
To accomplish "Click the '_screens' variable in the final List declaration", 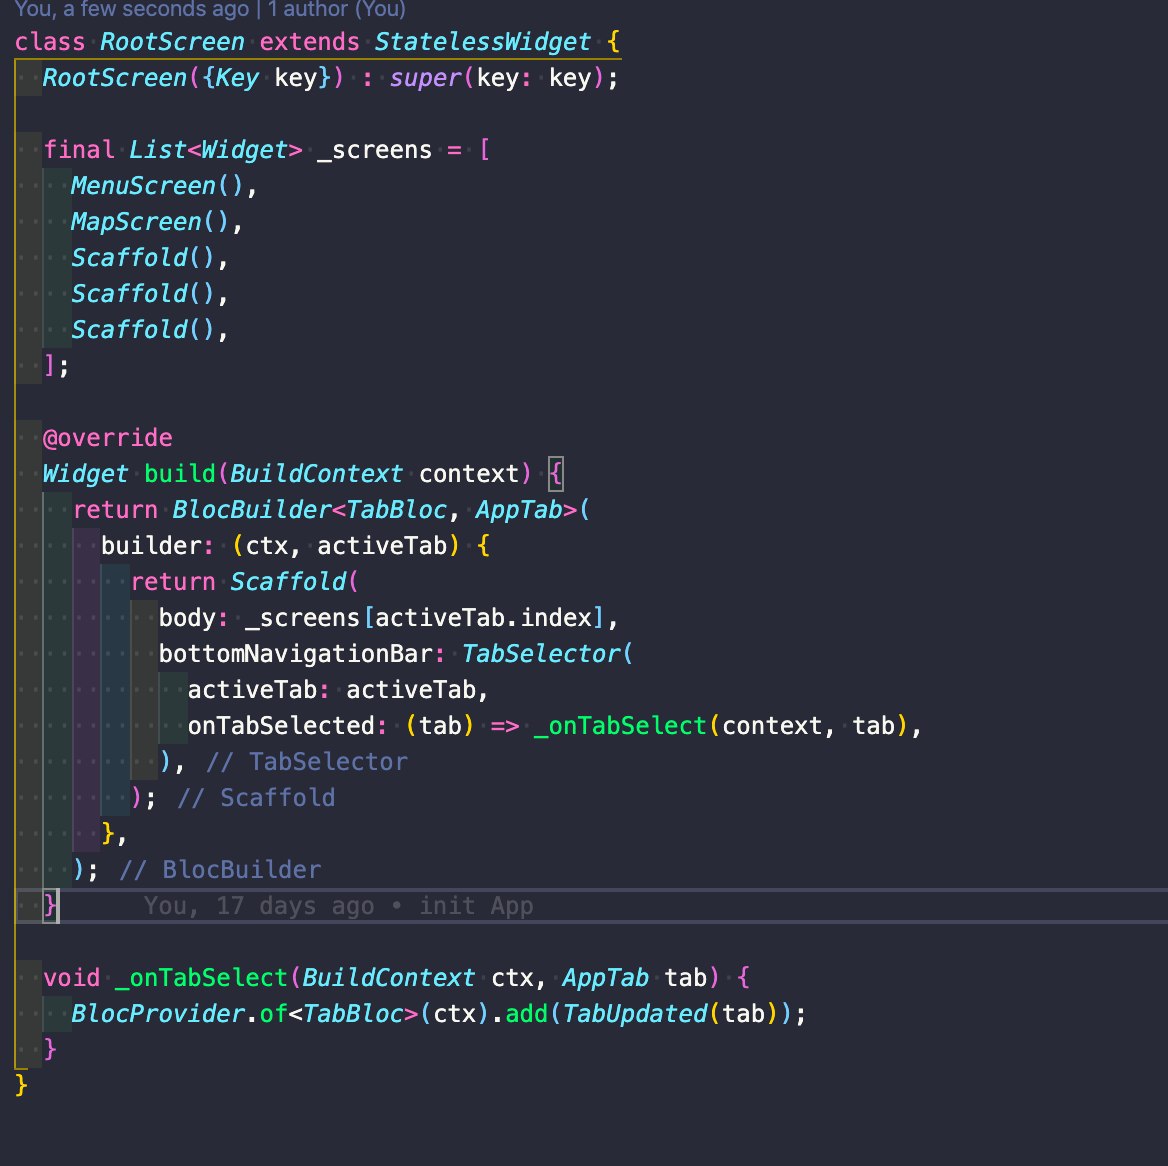I will (x=375, y=150).
